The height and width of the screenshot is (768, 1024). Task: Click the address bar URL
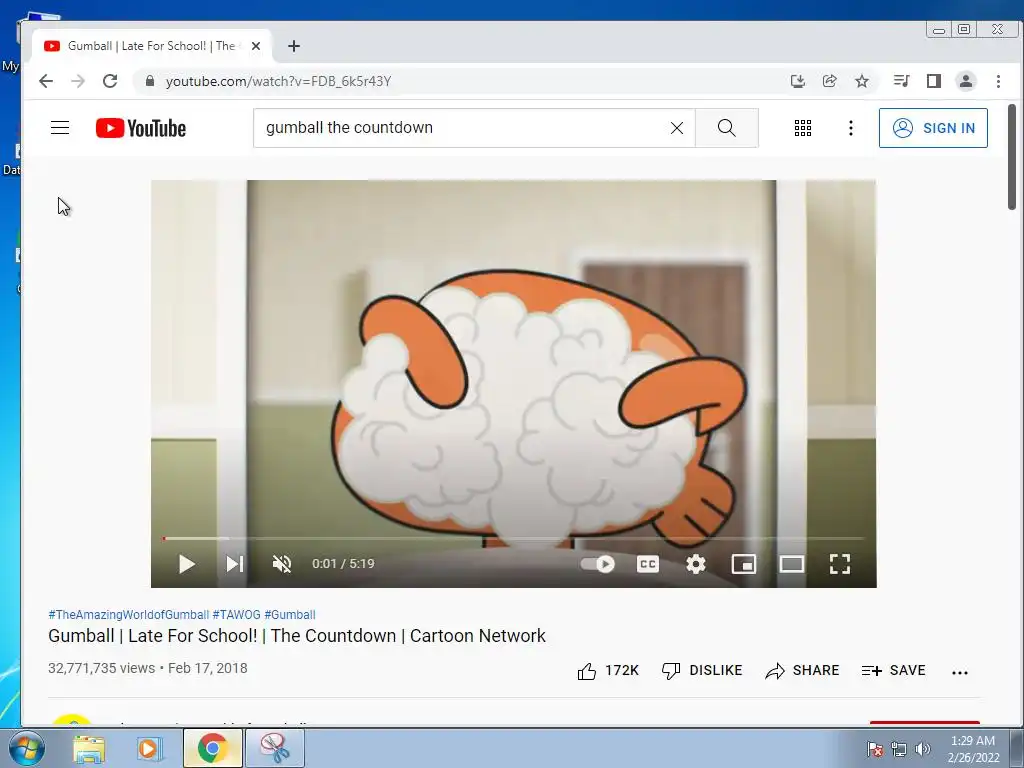tap(278, 82)
